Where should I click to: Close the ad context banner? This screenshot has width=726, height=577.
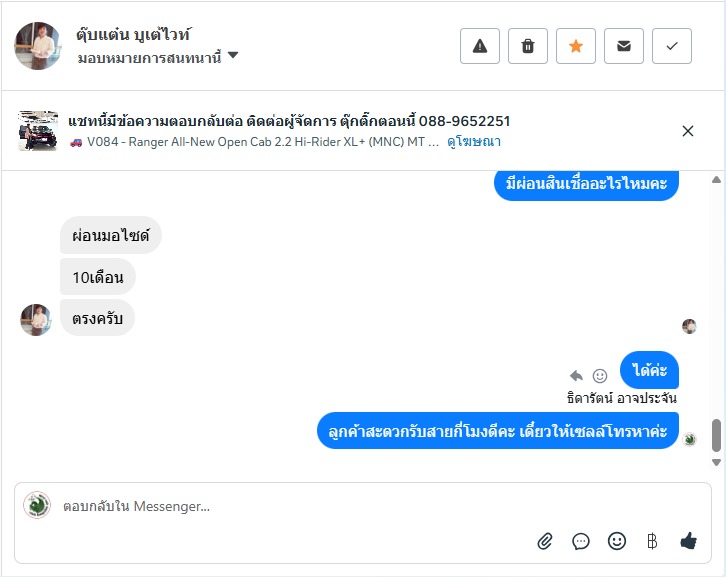(688, 131)
